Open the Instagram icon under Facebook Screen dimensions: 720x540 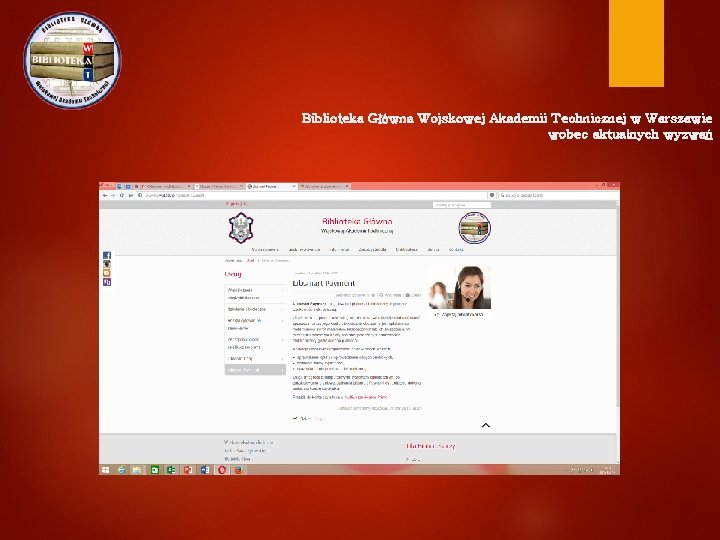107,264
